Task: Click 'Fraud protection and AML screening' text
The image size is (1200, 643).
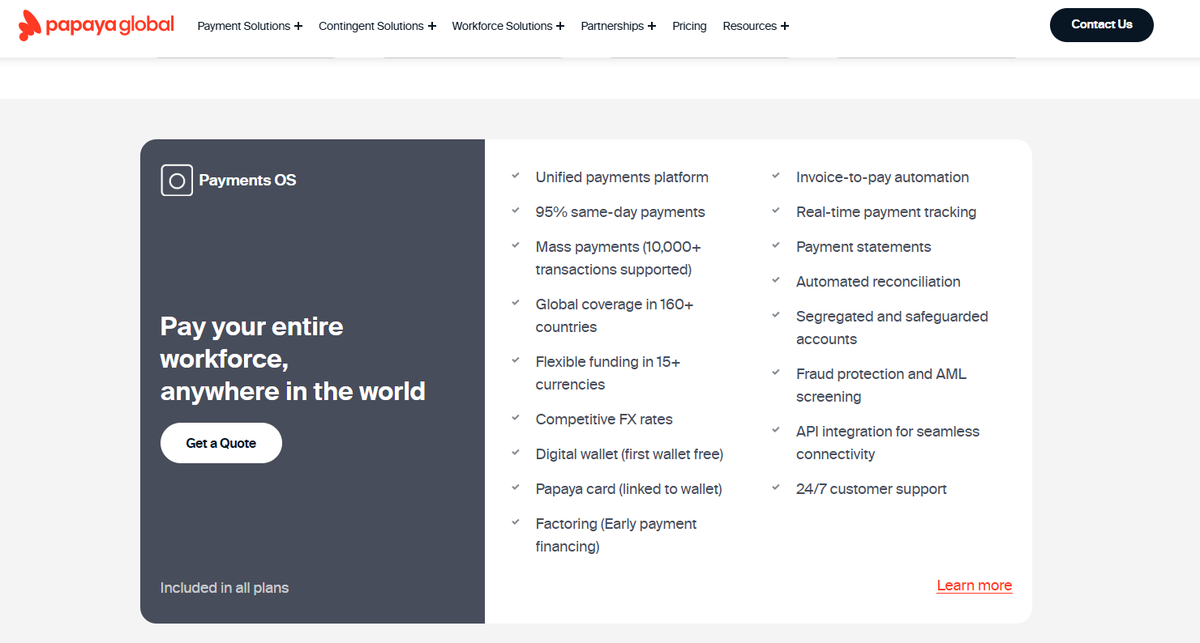Action: (881, 385)
